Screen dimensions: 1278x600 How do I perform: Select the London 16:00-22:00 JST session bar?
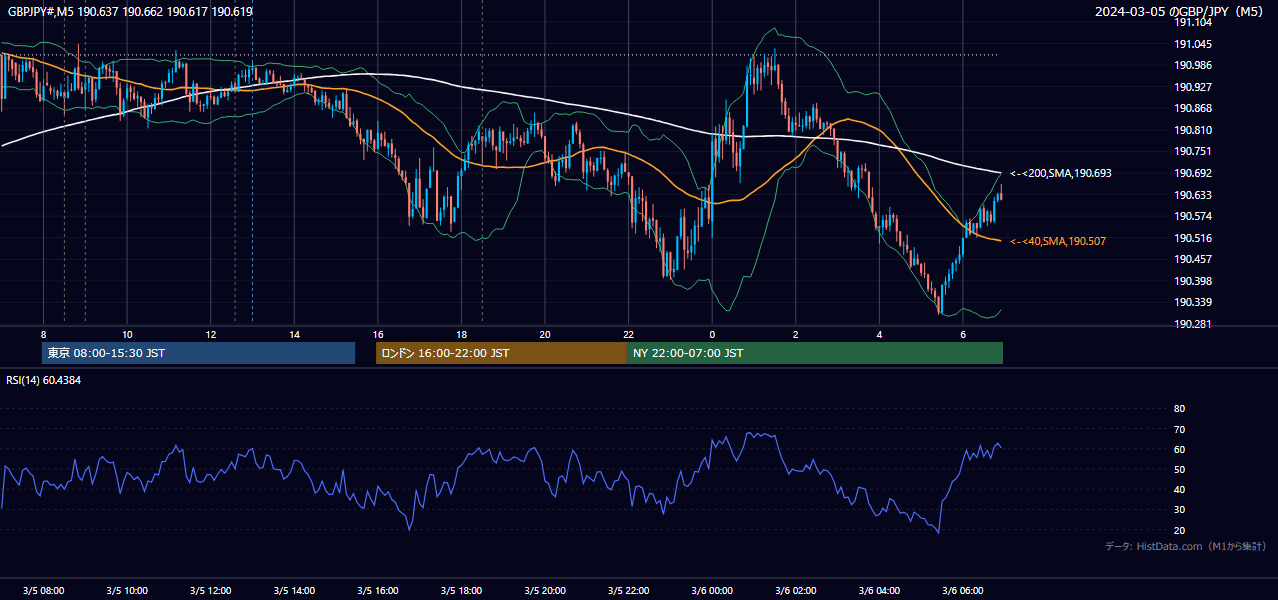(501, 353)
